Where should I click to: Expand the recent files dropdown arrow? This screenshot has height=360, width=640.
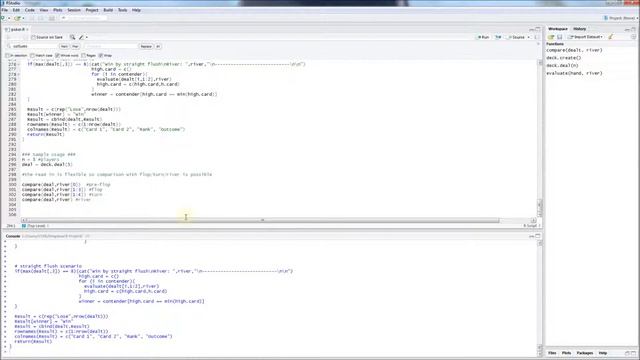(x=23, y=18)
